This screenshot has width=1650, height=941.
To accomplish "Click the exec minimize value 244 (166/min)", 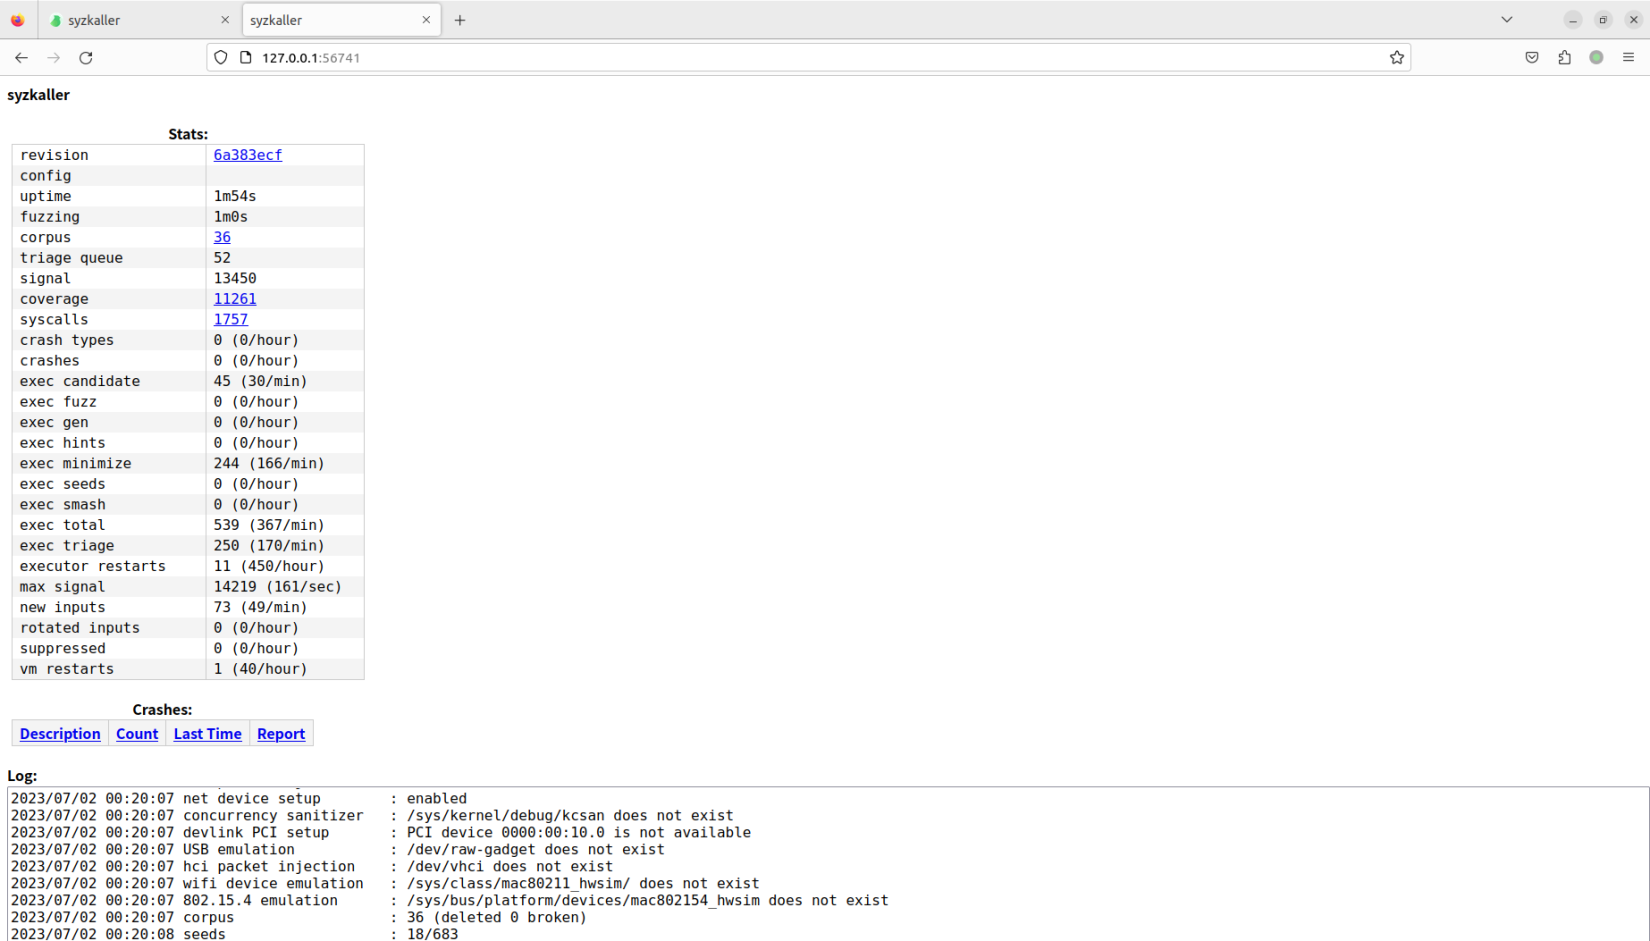I will 269,464.
